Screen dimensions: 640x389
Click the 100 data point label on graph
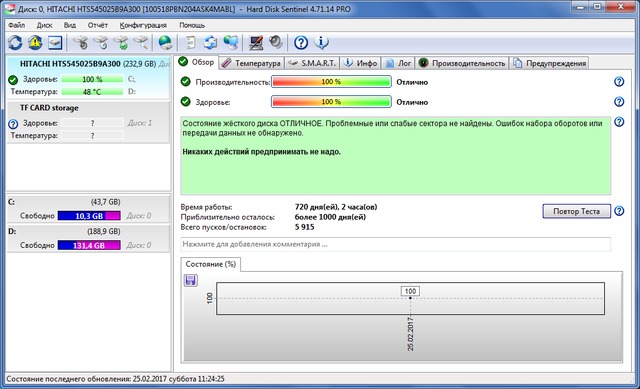pos(410,291)
